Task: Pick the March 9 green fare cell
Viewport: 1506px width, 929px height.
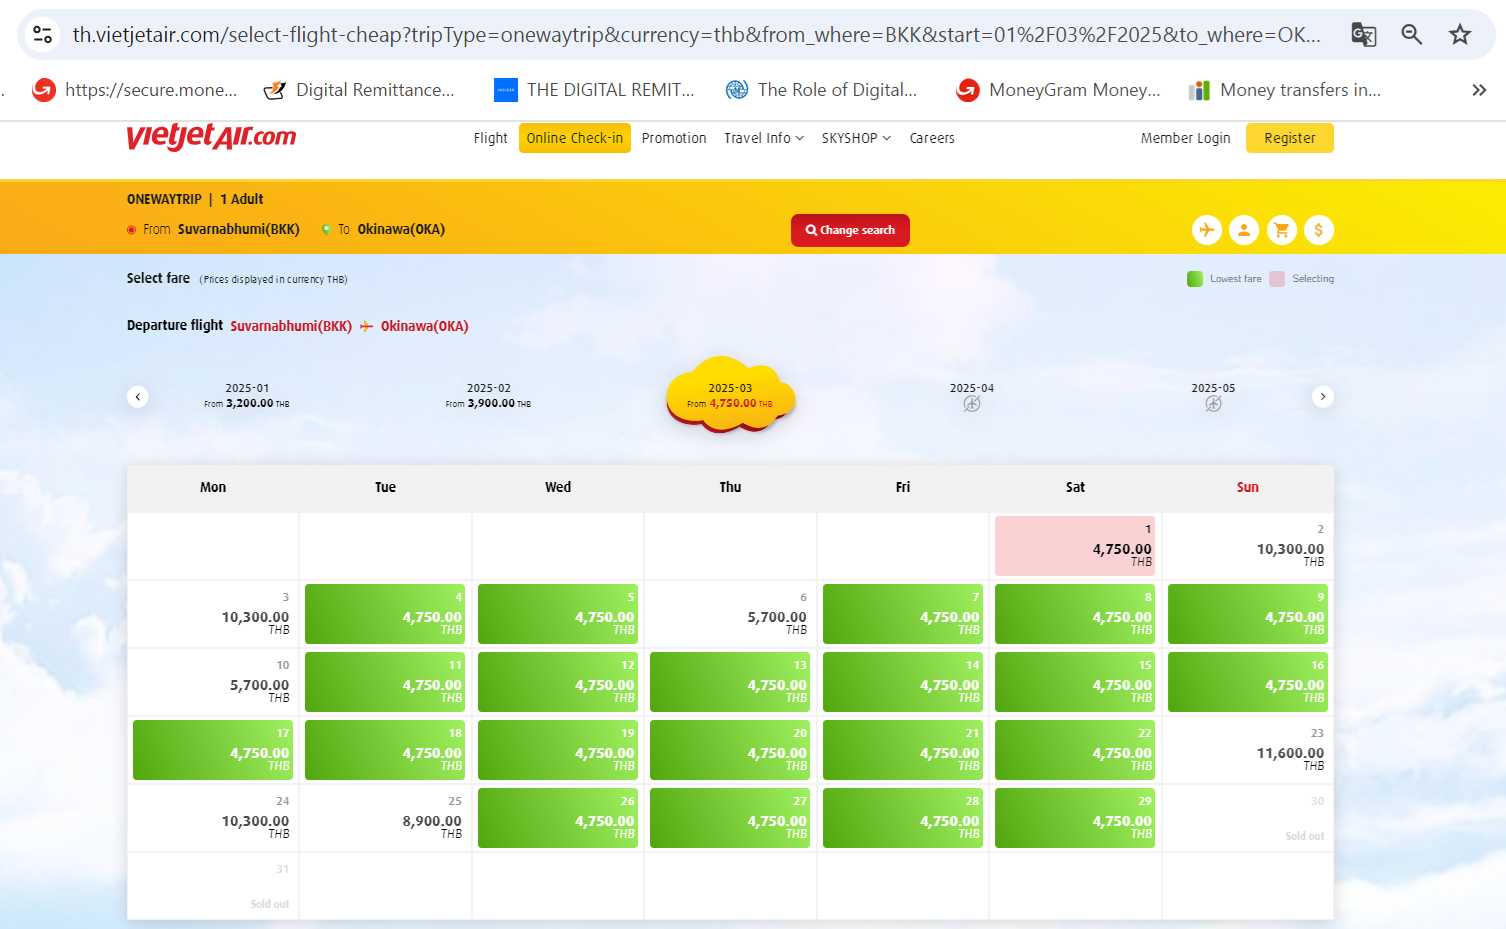Action: tap(1248, 614)
